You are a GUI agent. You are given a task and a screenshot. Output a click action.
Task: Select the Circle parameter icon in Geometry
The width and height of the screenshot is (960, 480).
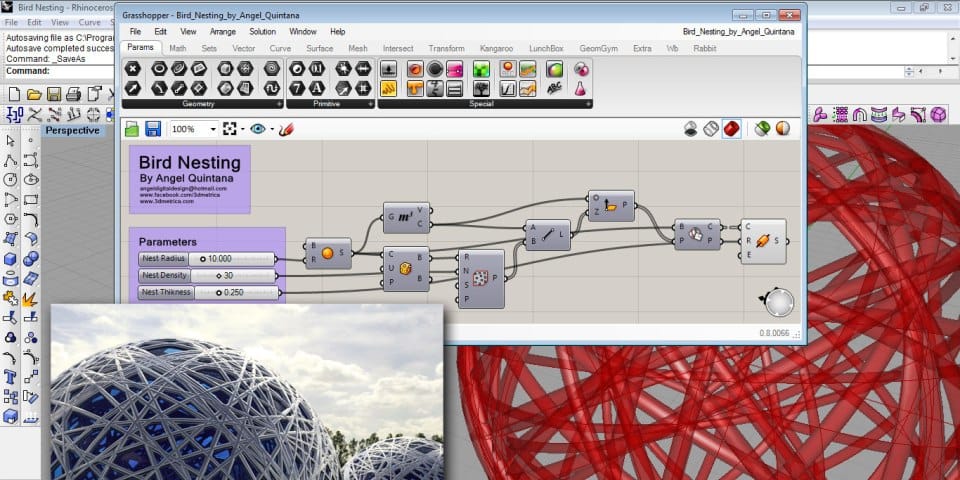point(159,69)
